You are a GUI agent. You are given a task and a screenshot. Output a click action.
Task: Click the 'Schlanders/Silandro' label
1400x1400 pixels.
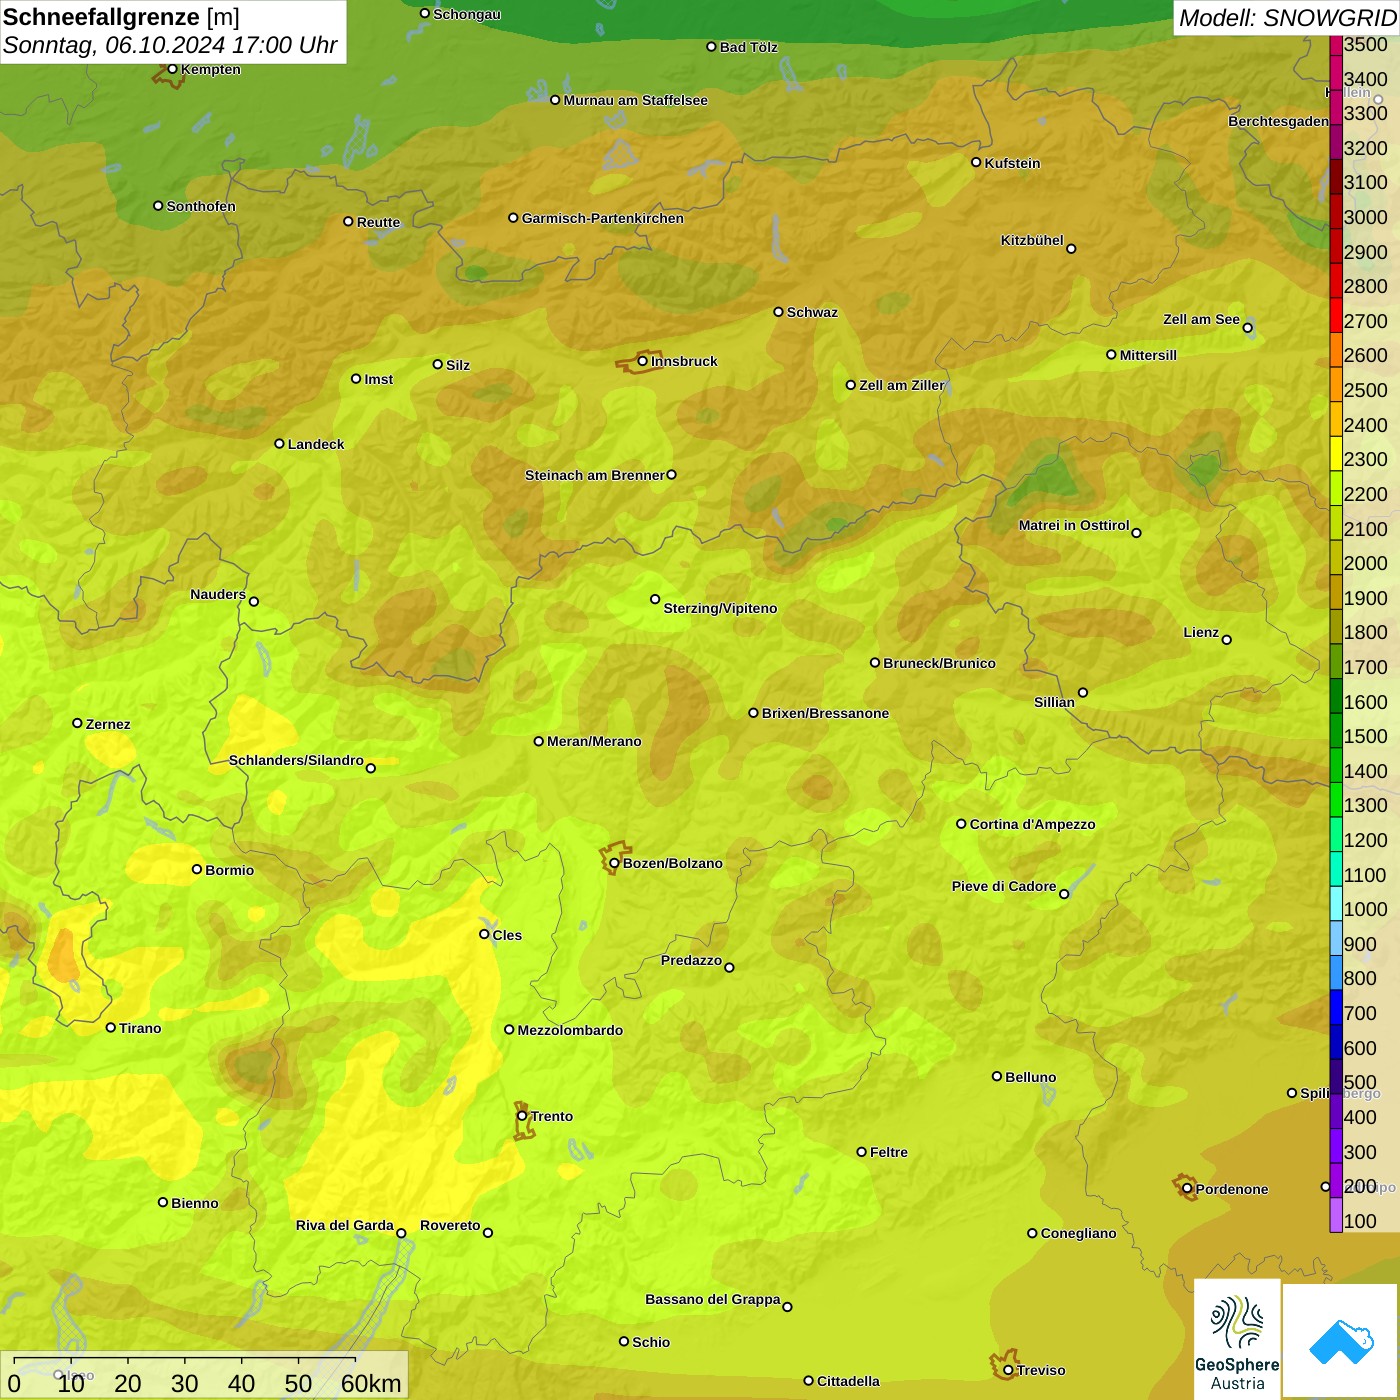[x=296, y=760]
